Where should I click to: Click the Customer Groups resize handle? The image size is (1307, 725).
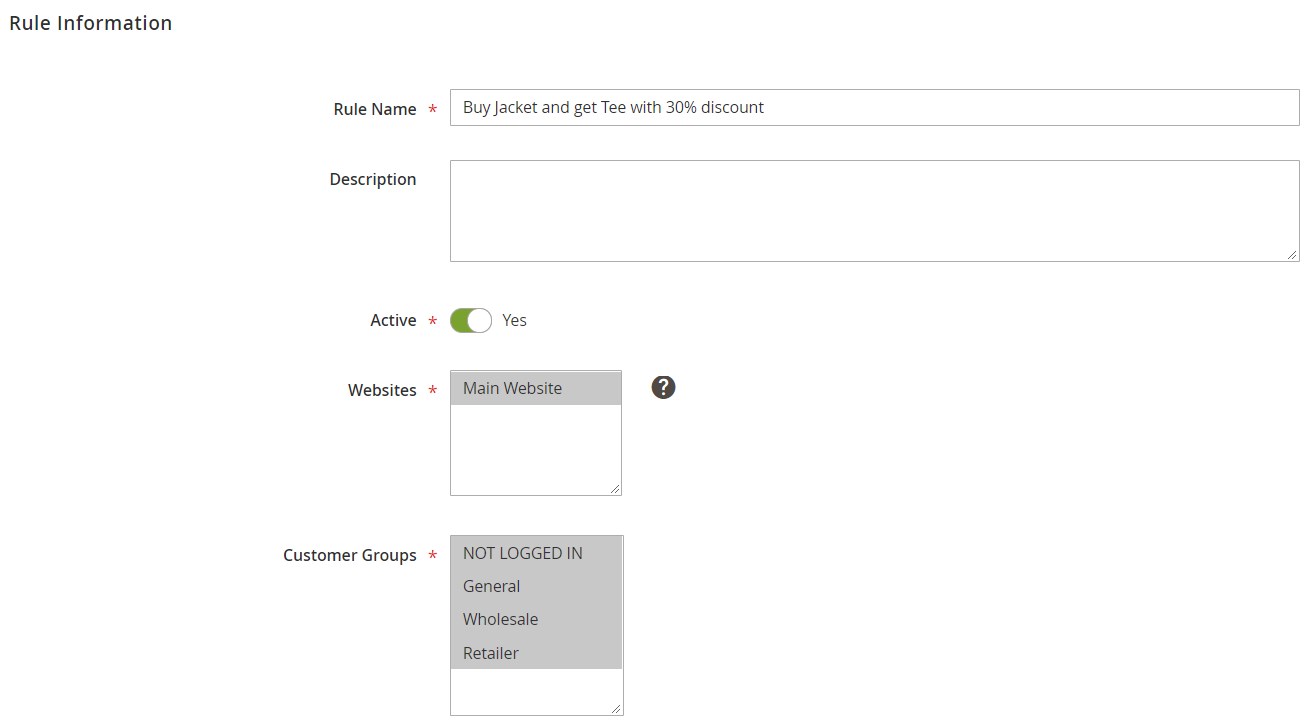pos(616,709)
